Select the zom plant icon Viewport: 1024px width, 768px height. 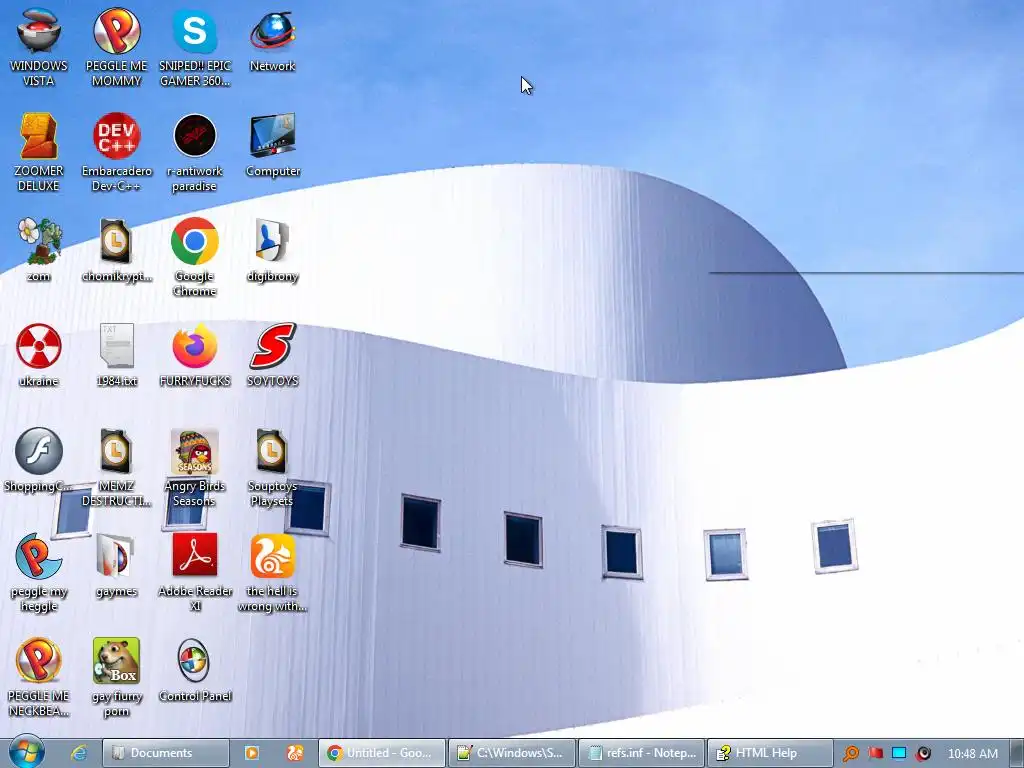[39, 249]
